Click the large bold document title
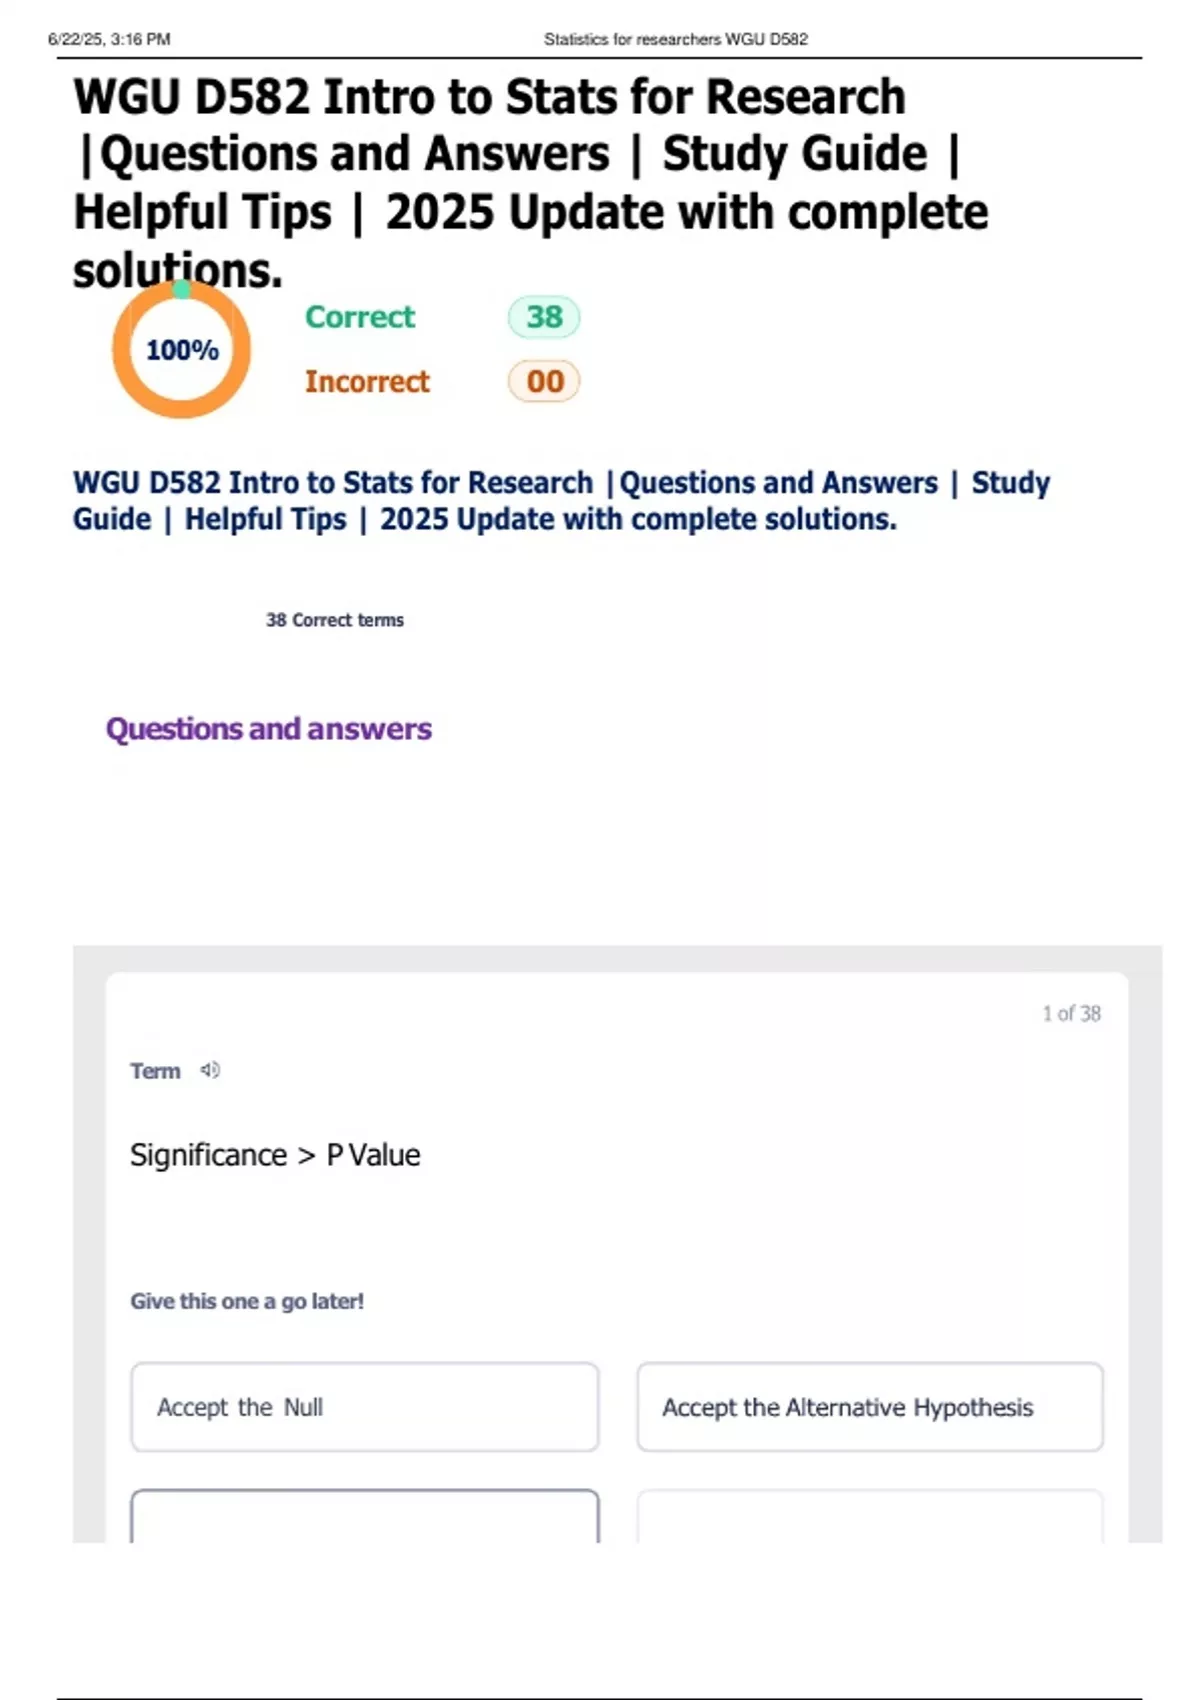This screenshot has width=1200, height=1700. [530, 182]
